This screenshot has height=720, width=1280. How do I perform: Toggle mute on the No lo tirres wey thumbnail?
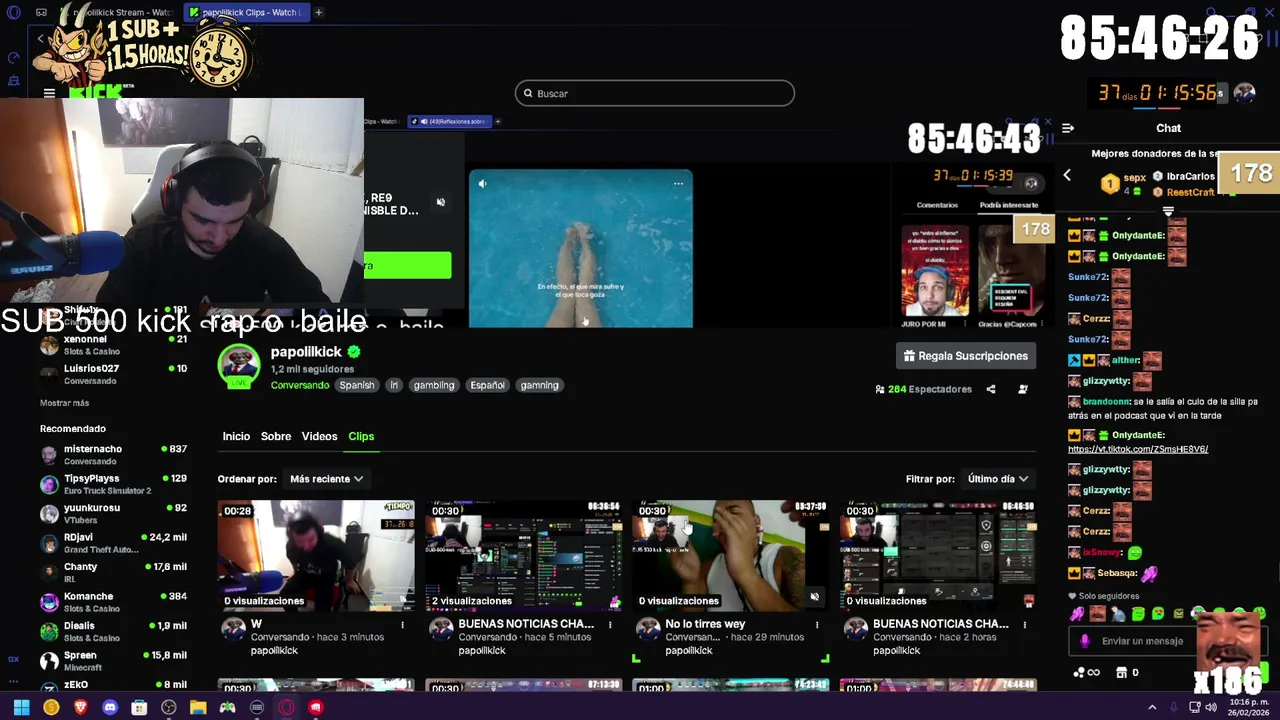[814, 597]
